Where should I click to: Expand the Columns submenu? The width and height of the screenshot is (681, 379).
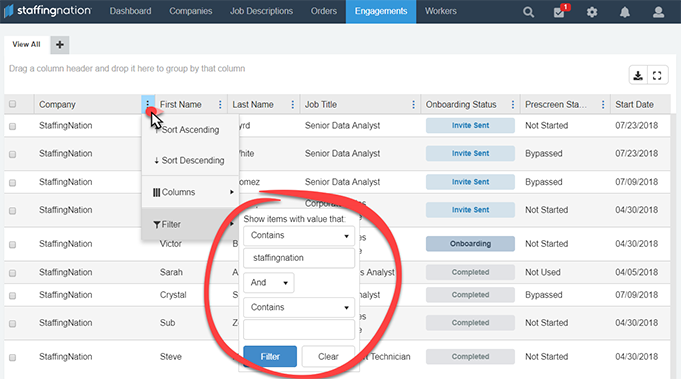(x=190, y=192)
